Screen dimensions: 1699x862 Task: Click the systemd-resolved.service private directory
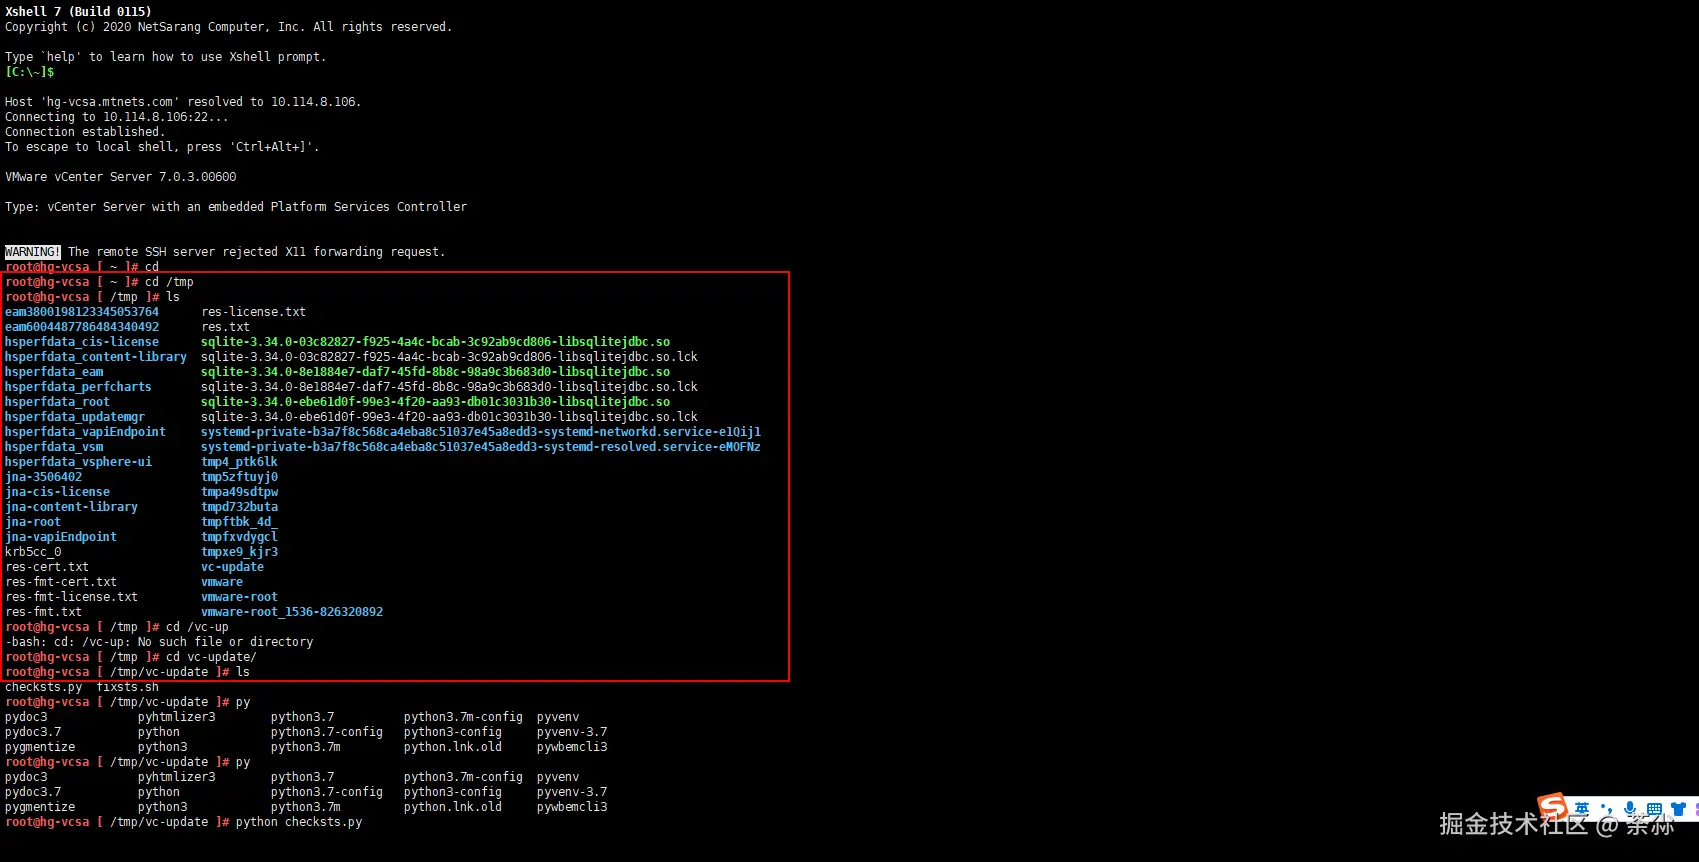click(x=481, y=447)
